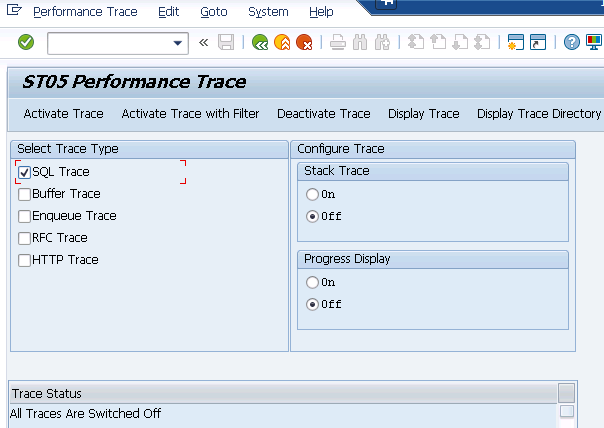Tick the RFC Trace checkbox
The width and height of the screenshot is (604, 428).
(25, 238)
